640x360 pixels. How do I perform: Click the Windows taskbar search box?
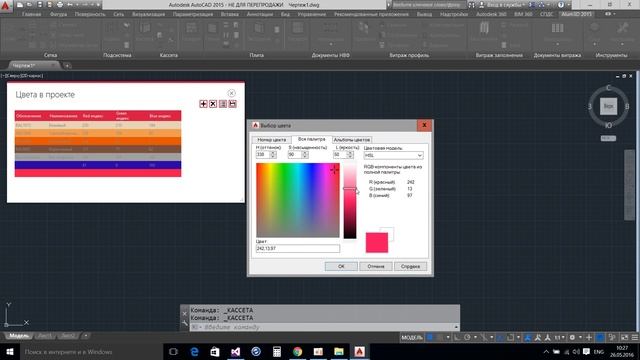tap(91, 351)
